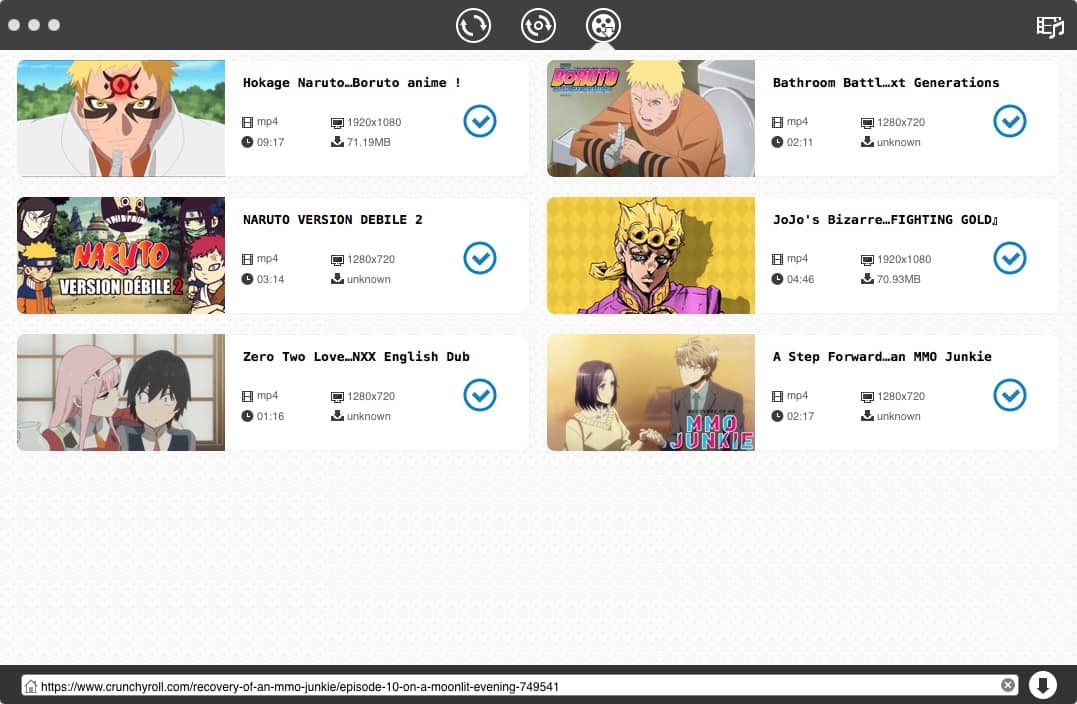Click the clock icon in MMO Junkie card
This screenshot has height=704, width=1077.
[x=777, y=416]
